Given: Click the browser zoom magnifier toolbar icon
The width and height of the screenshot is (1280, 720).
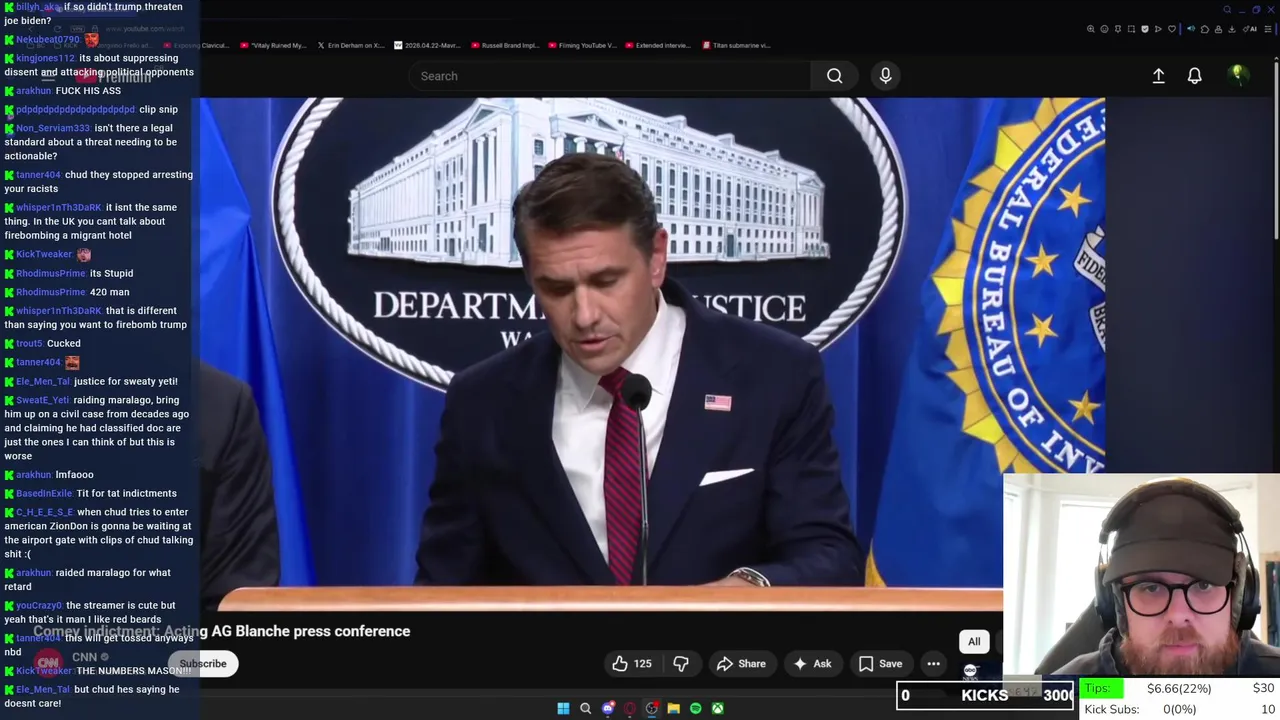Looking at the screenshot, I should point(1091,29).
